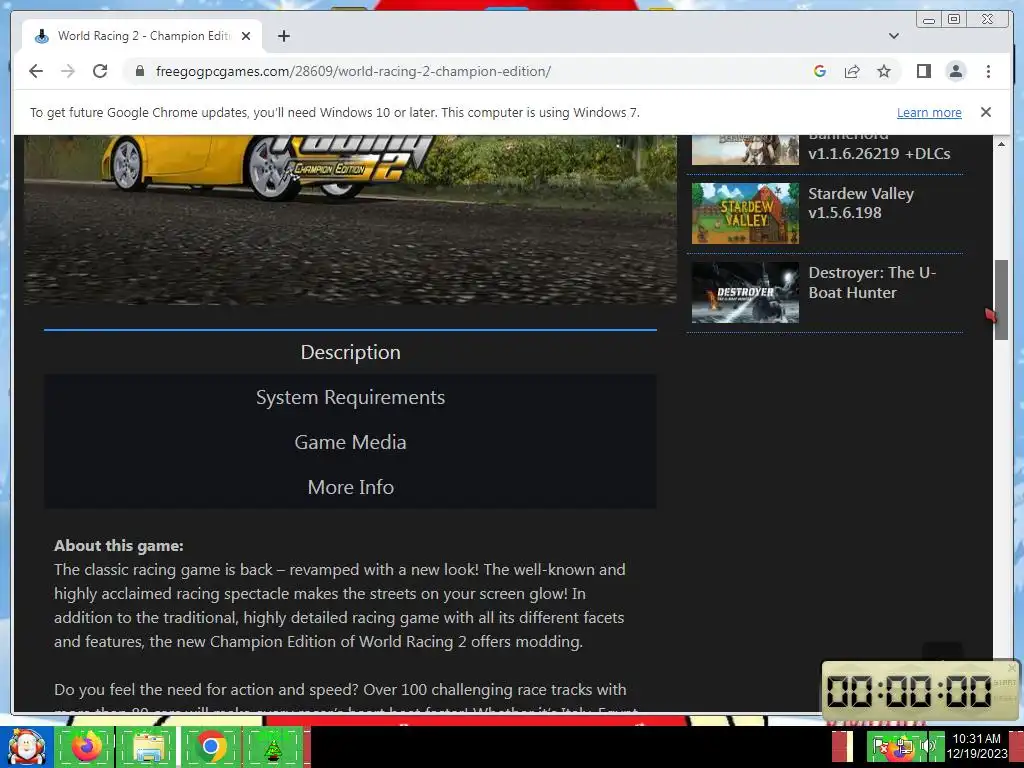Viewport: 1024px width, 768px height.
Task: Click the vertical scrollbar thumb
Action: [x=1001, y=300]
